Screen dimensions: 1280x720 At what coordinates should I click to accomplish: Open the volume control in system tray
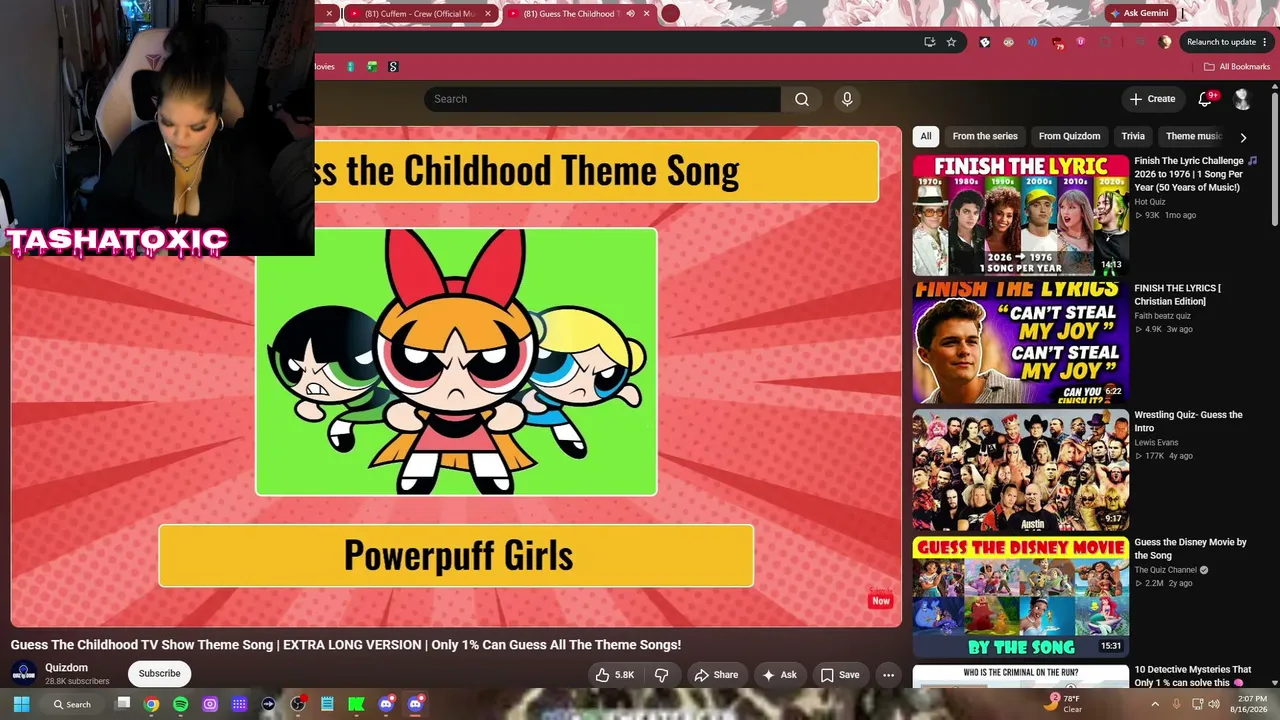[x=1214, y=704]
